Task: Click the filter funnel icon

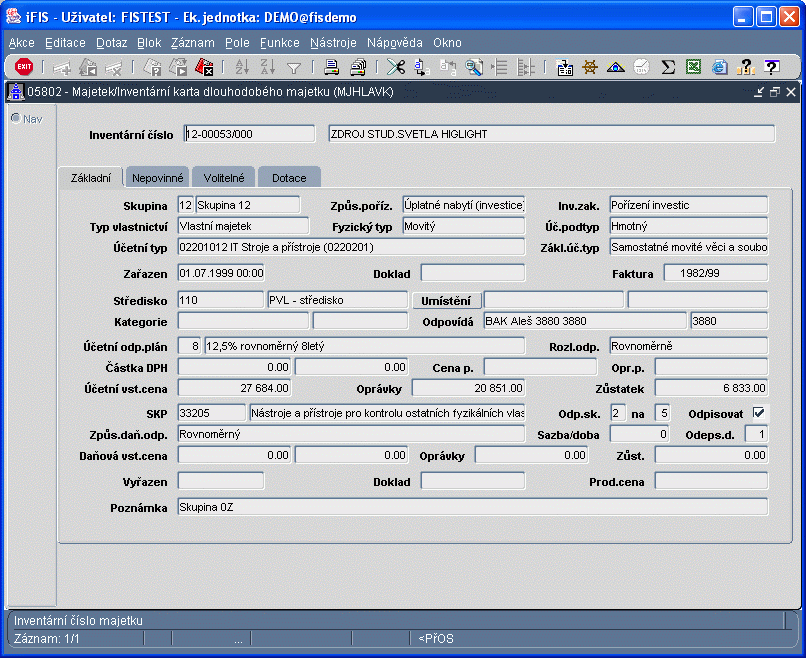Action: 294,67
